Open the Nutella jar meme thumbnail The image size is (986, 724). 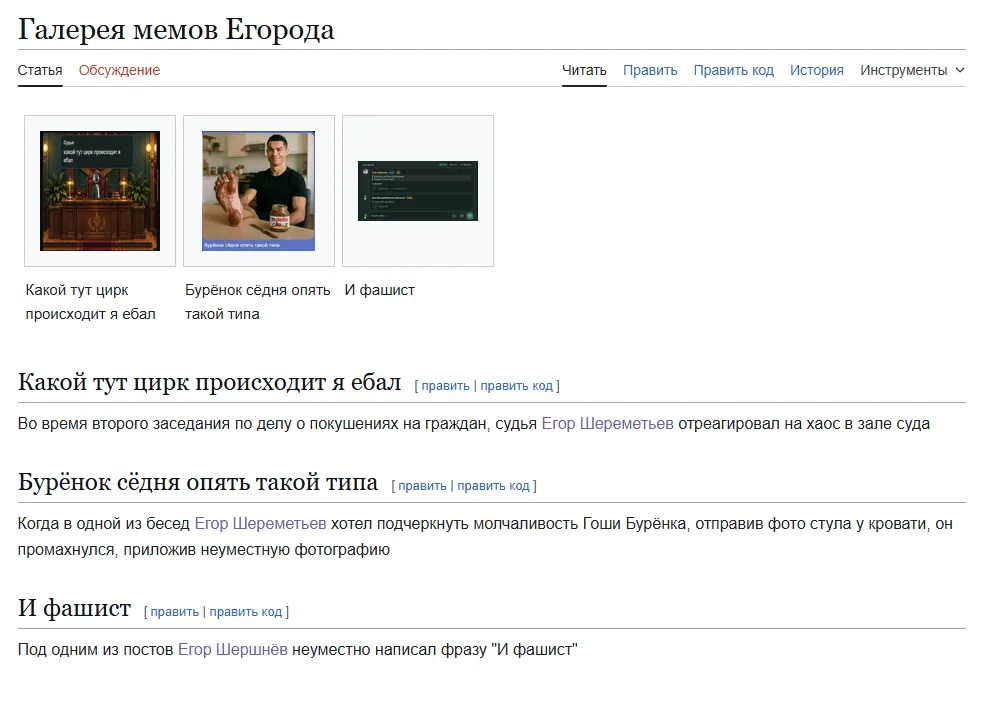[258, 191]
